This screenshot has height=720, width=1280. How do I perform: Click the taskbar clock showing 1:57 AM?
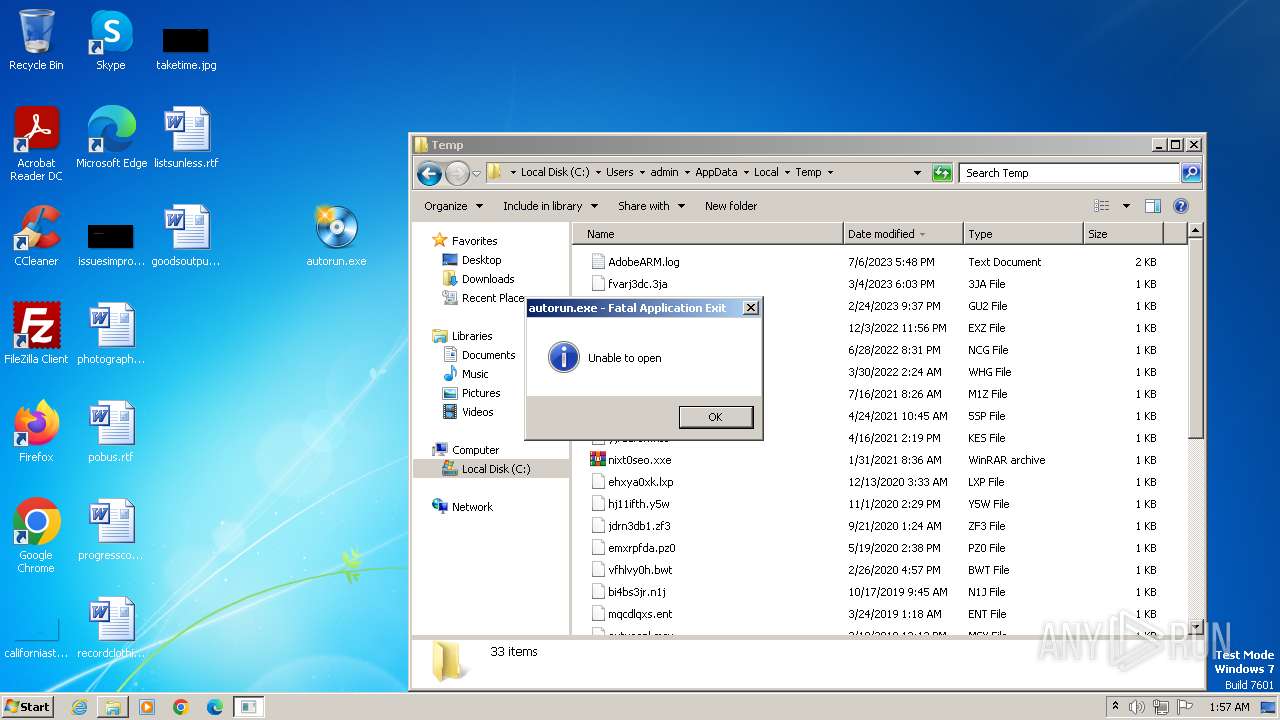(x=1229, y=707)
